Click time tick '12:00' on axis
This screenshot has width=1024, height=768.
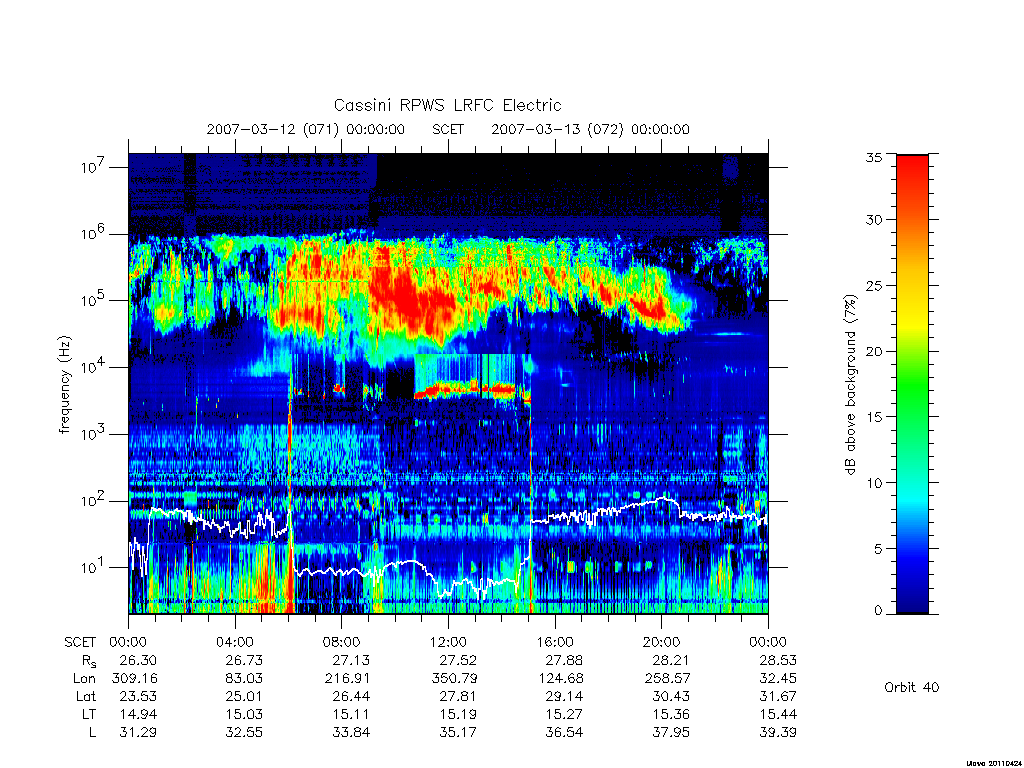pyautogui.click(x=448, y=642)
